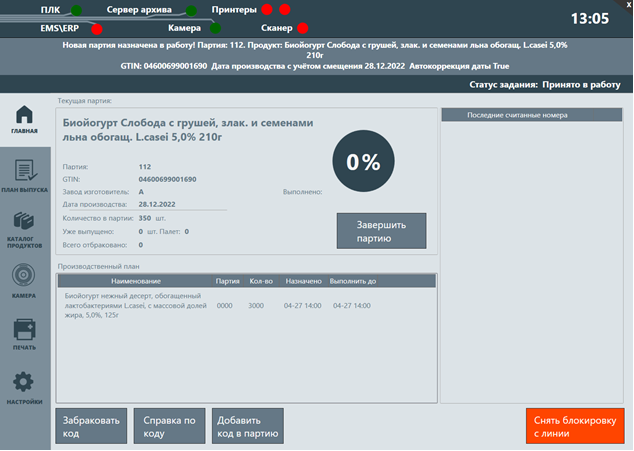Click the green Сервер архива indicator
Image resolution: width=634 pixels, height=451 pixels.
click(191, 11)
